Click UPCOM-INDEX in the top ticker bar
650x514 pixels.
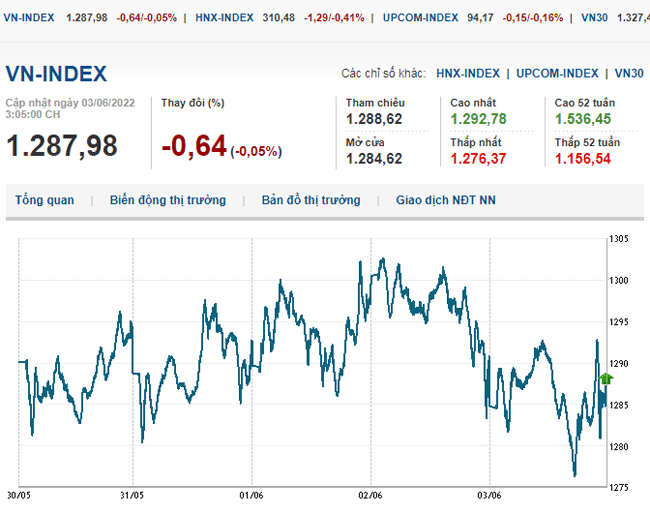tap(420, 17)
